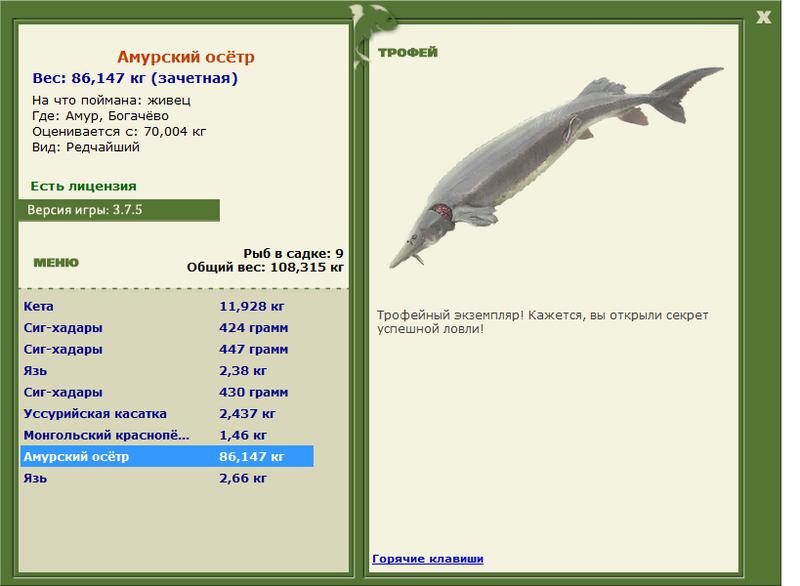Open the Горячие клавиши link
Image resolution: width=800 pixels, height=586 pixels.
[x=428, y=558]
